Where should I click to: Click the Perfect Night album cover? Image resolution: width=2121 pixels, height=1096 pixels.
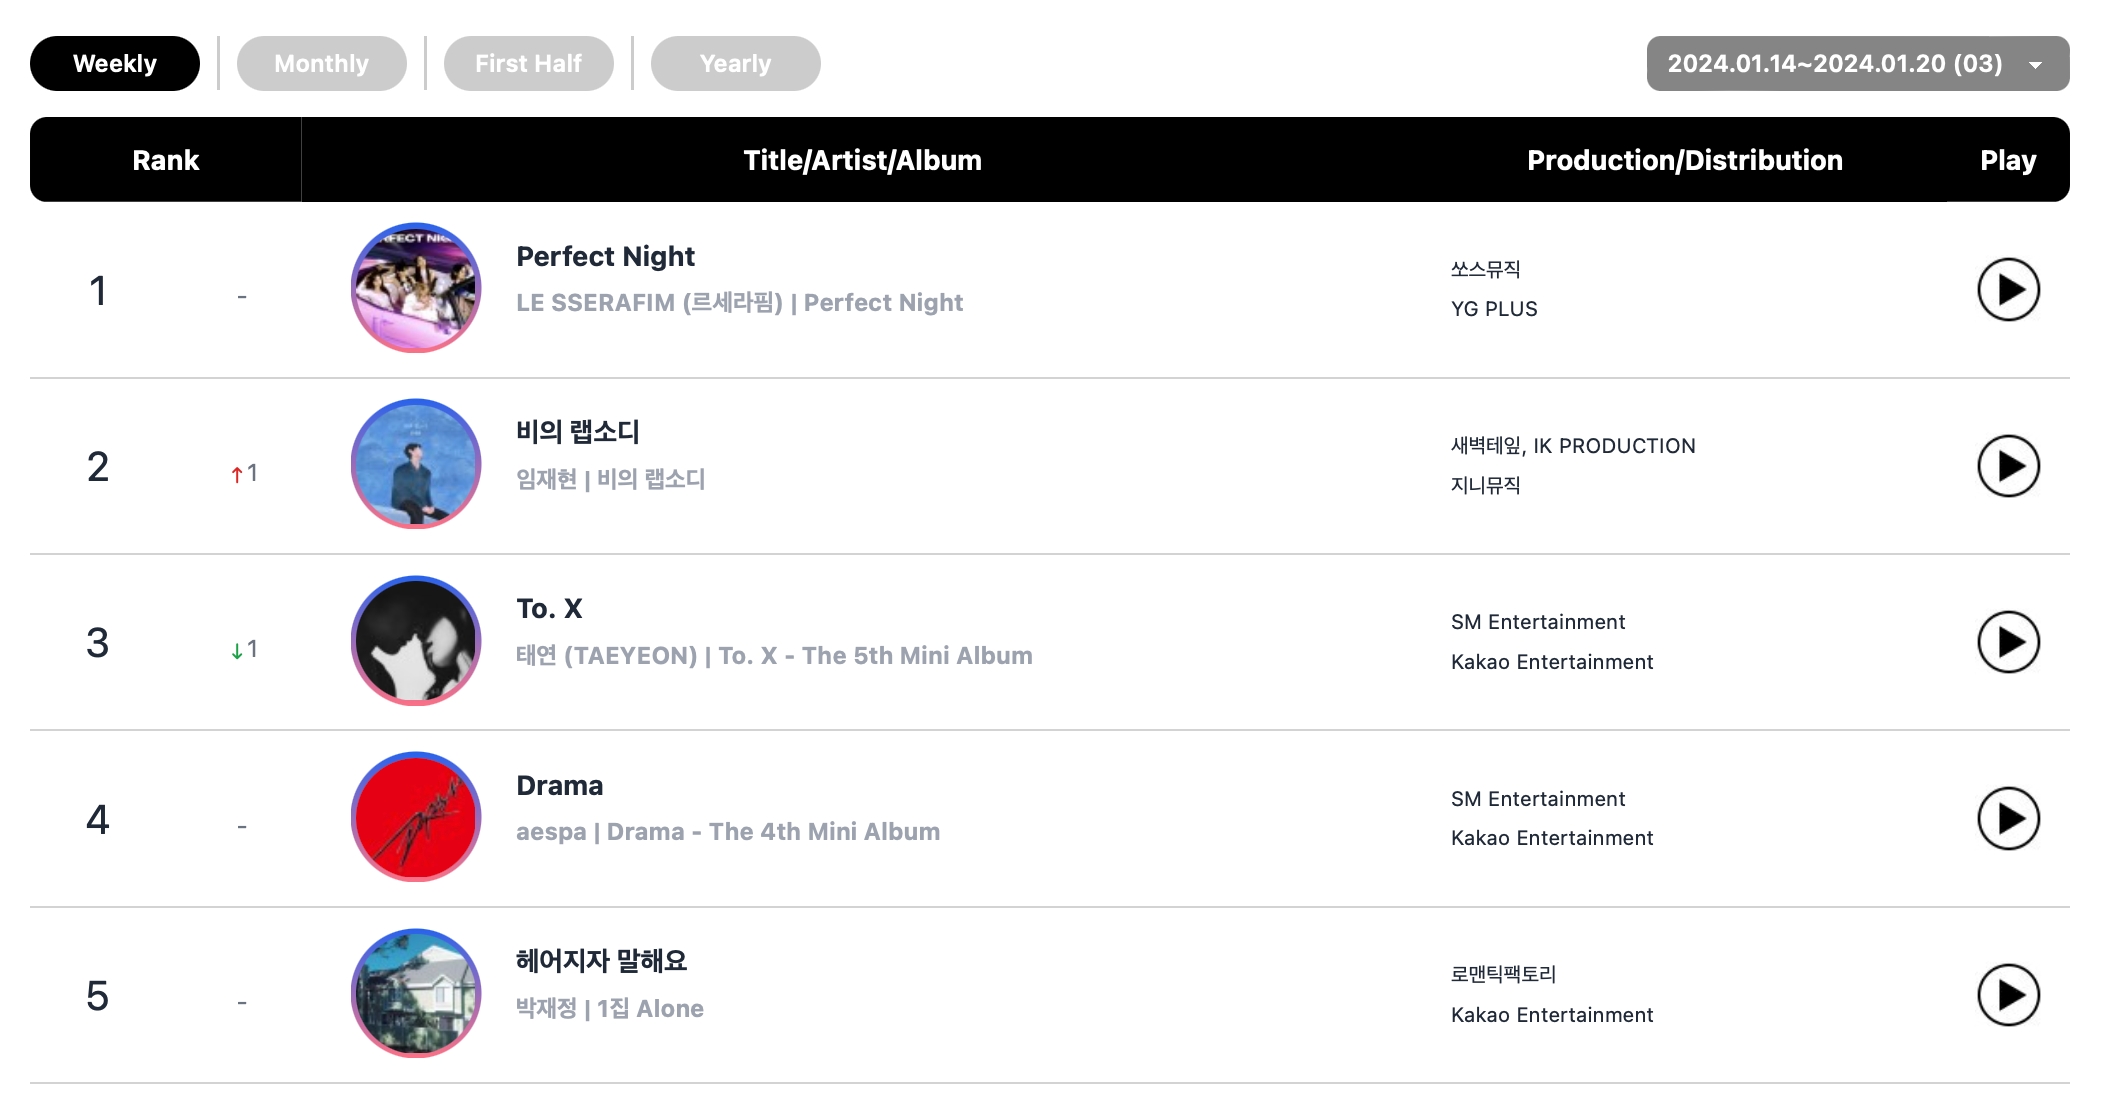click(416, 288)
